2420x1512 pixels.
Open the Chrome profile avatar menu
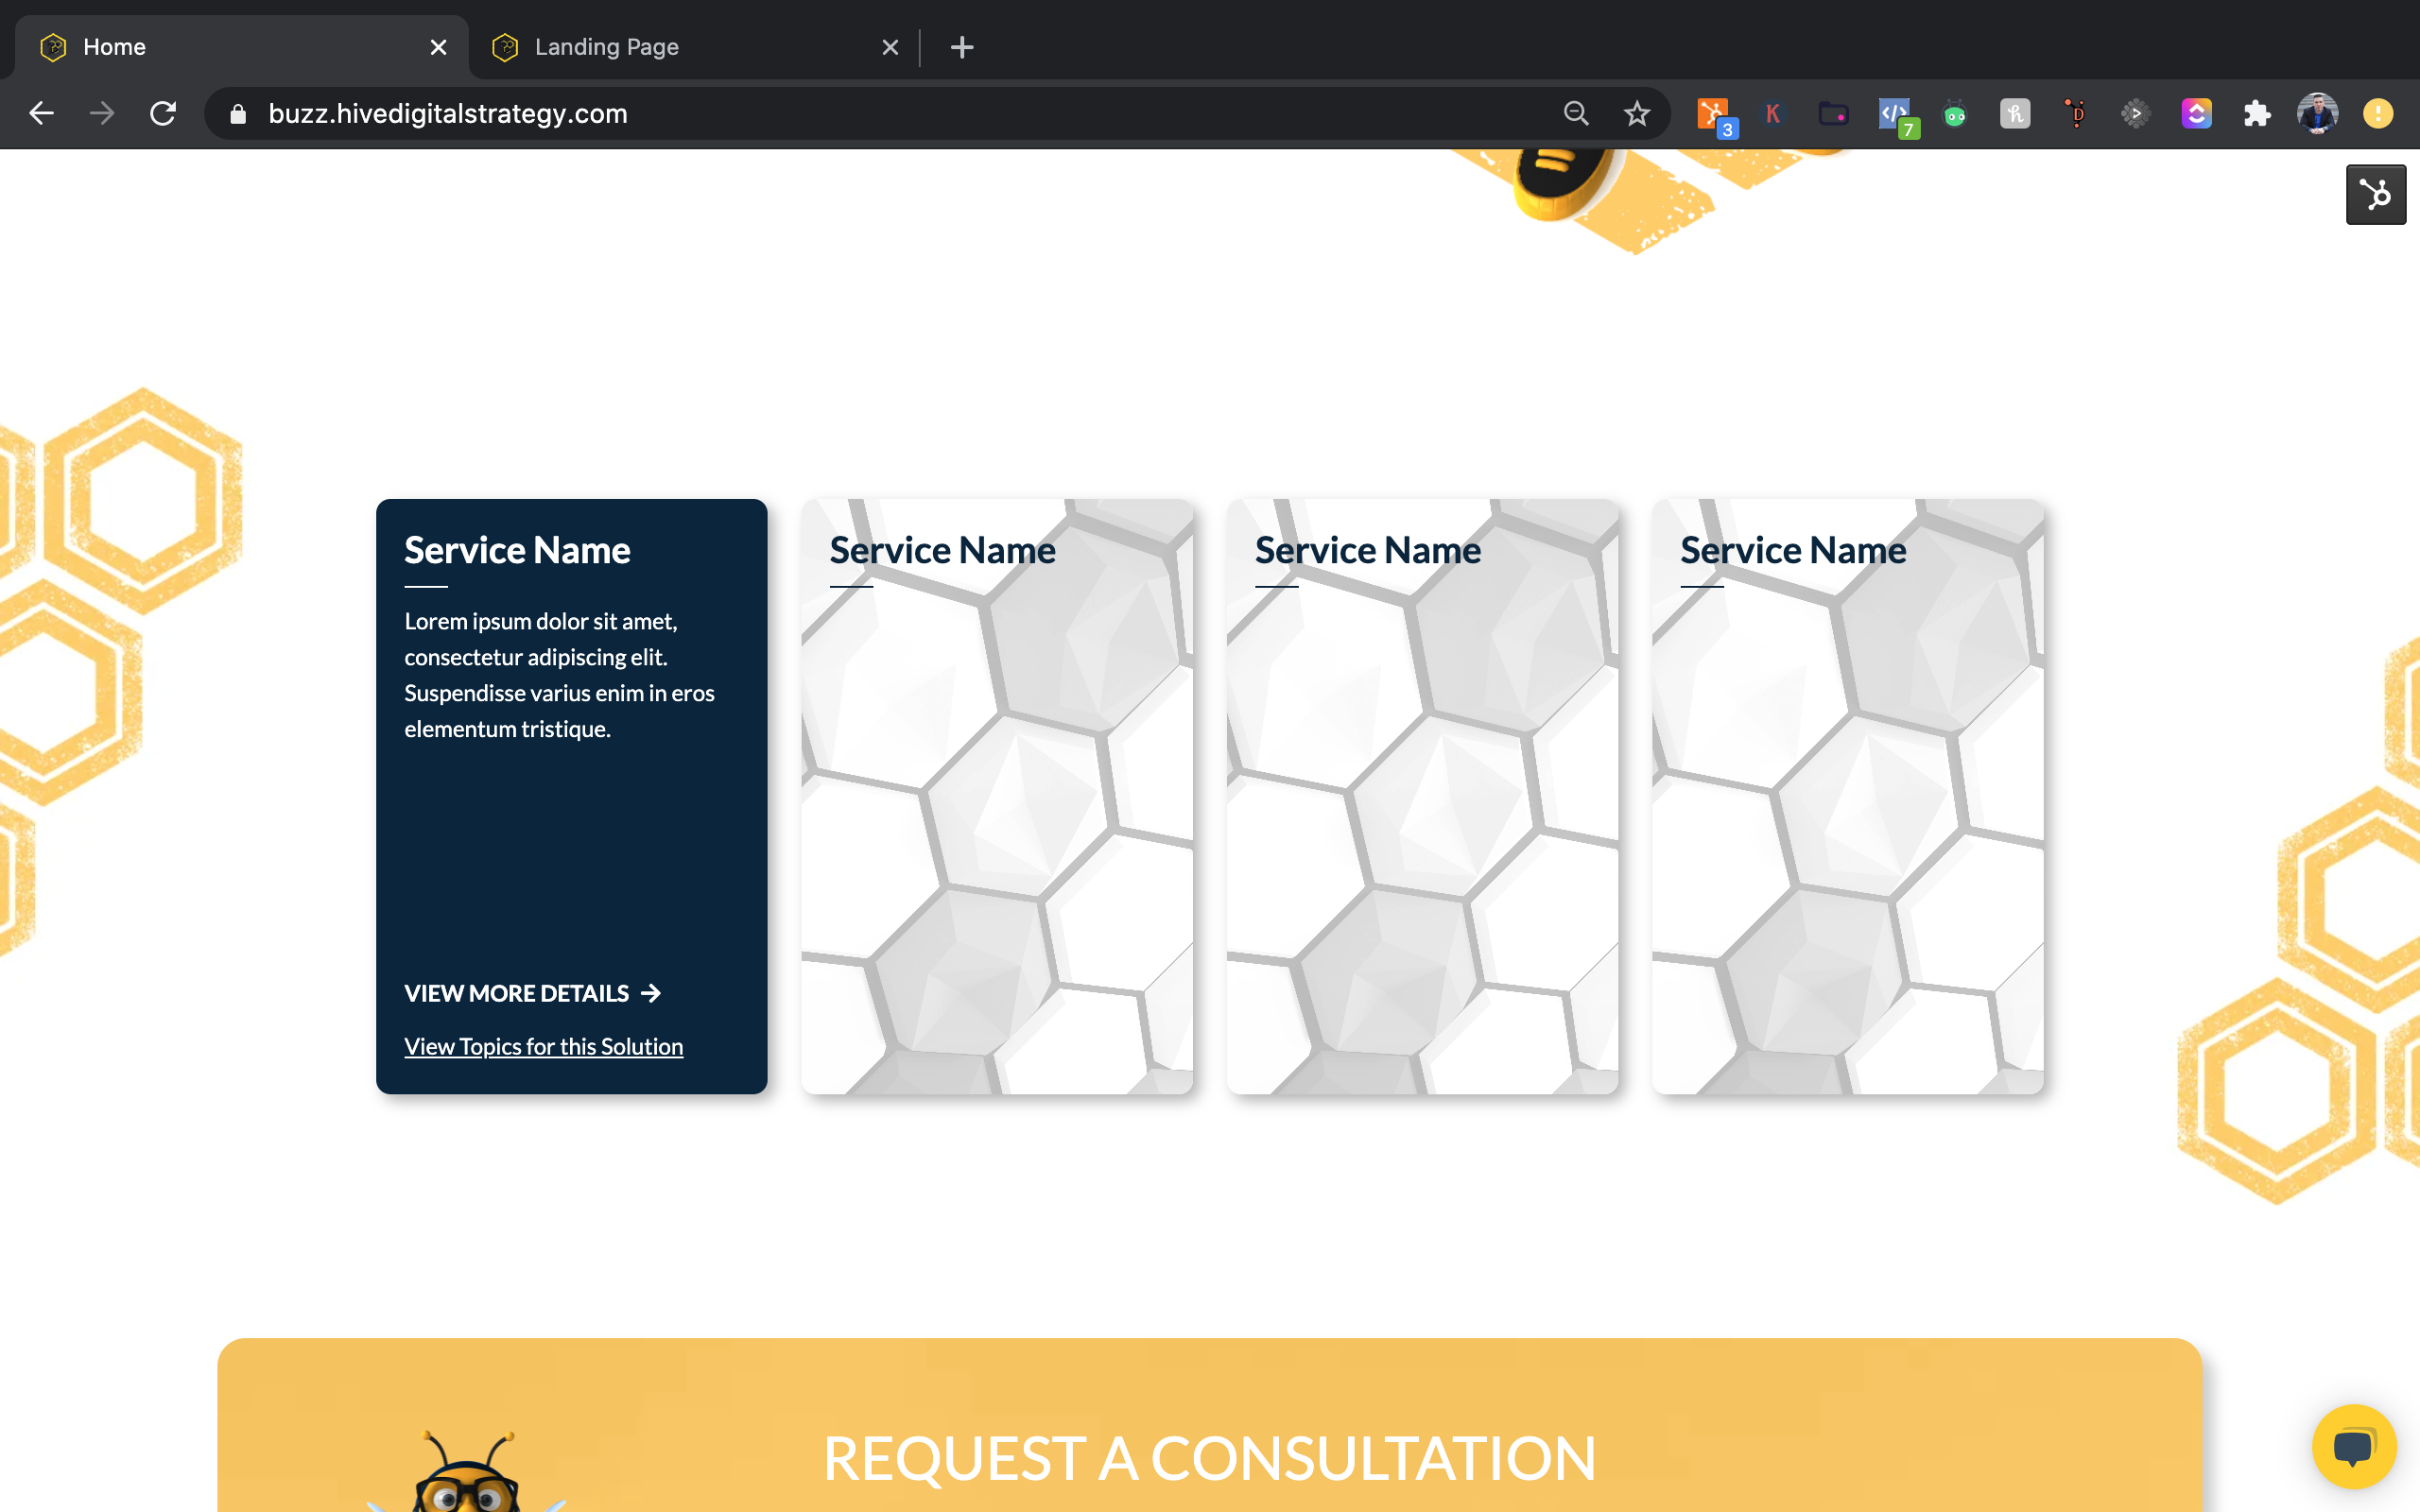click(2317, 114)
